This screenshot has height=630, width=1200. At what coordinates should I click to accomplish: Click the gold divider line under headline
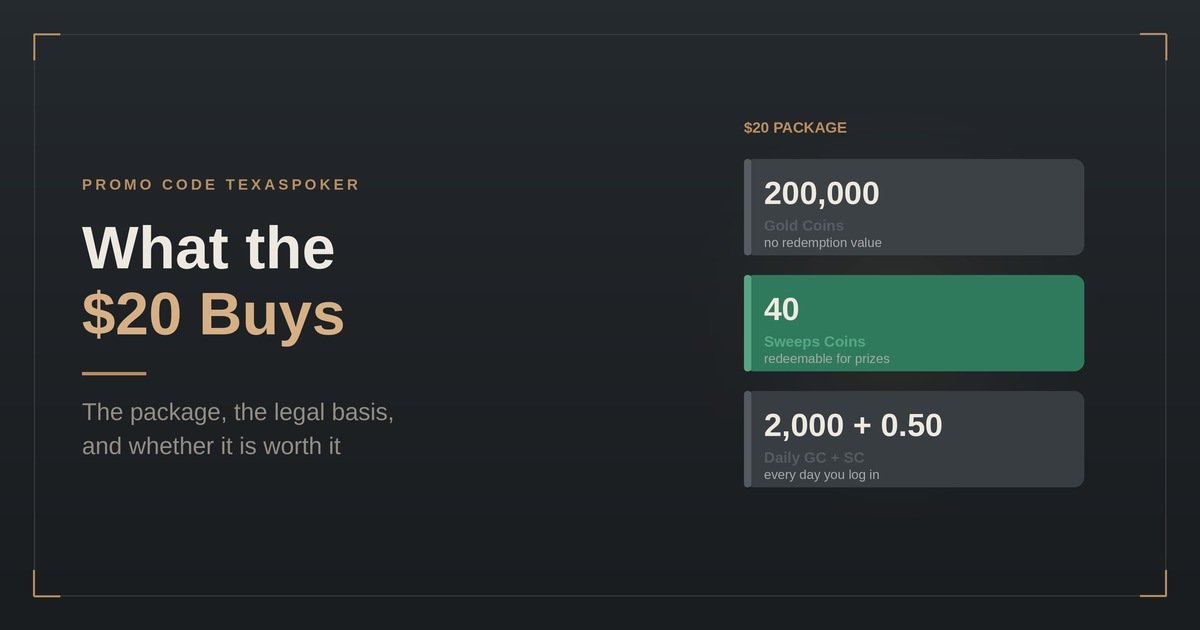pos(114,374)
